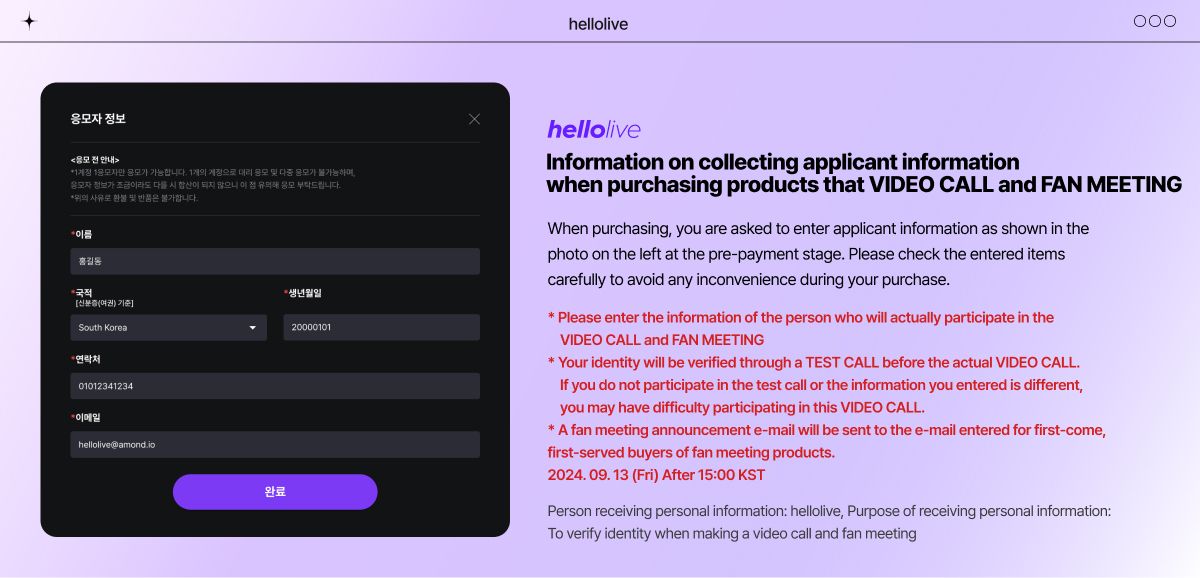Viewport: 1200px width, 578px height.
Task: Click the first circle icon in header
Action: [x=1140, y=21]
